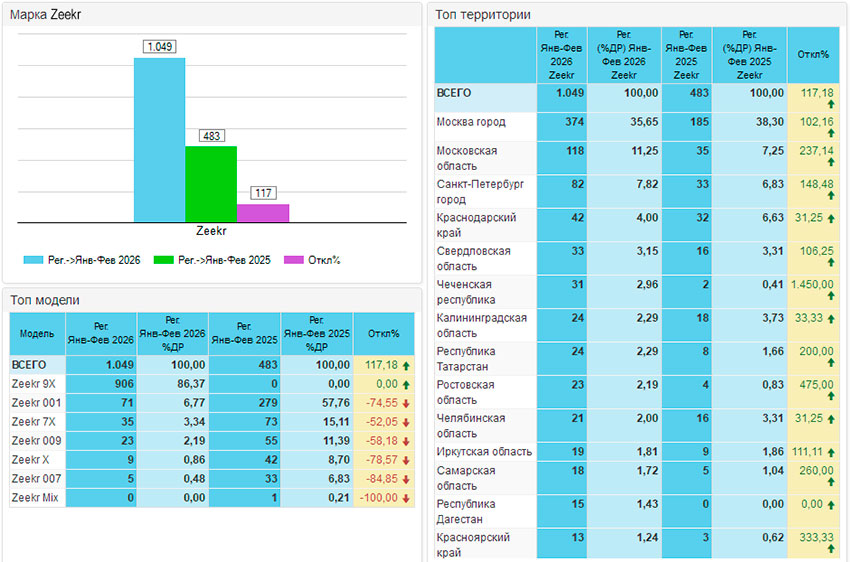
Task: Click the green up arrow for Москва город
Action: [830, 135]
